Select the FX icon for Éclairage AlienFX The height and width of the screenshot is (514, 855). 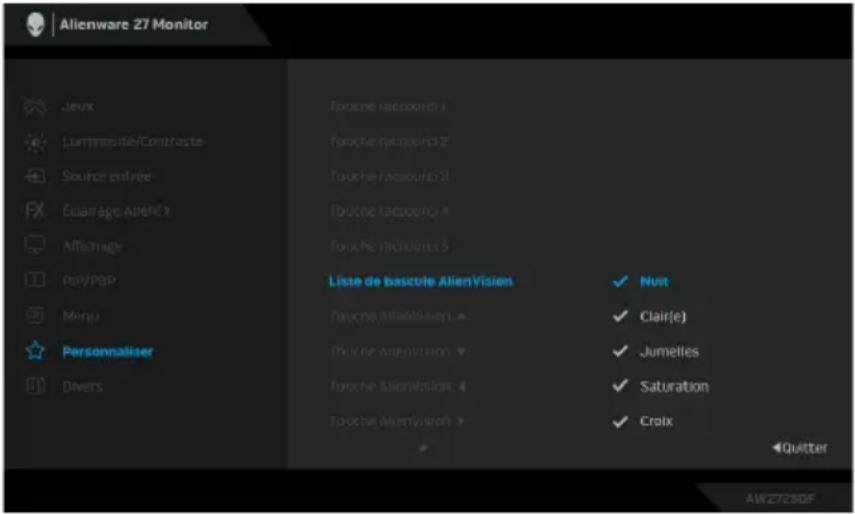point(35,211)
